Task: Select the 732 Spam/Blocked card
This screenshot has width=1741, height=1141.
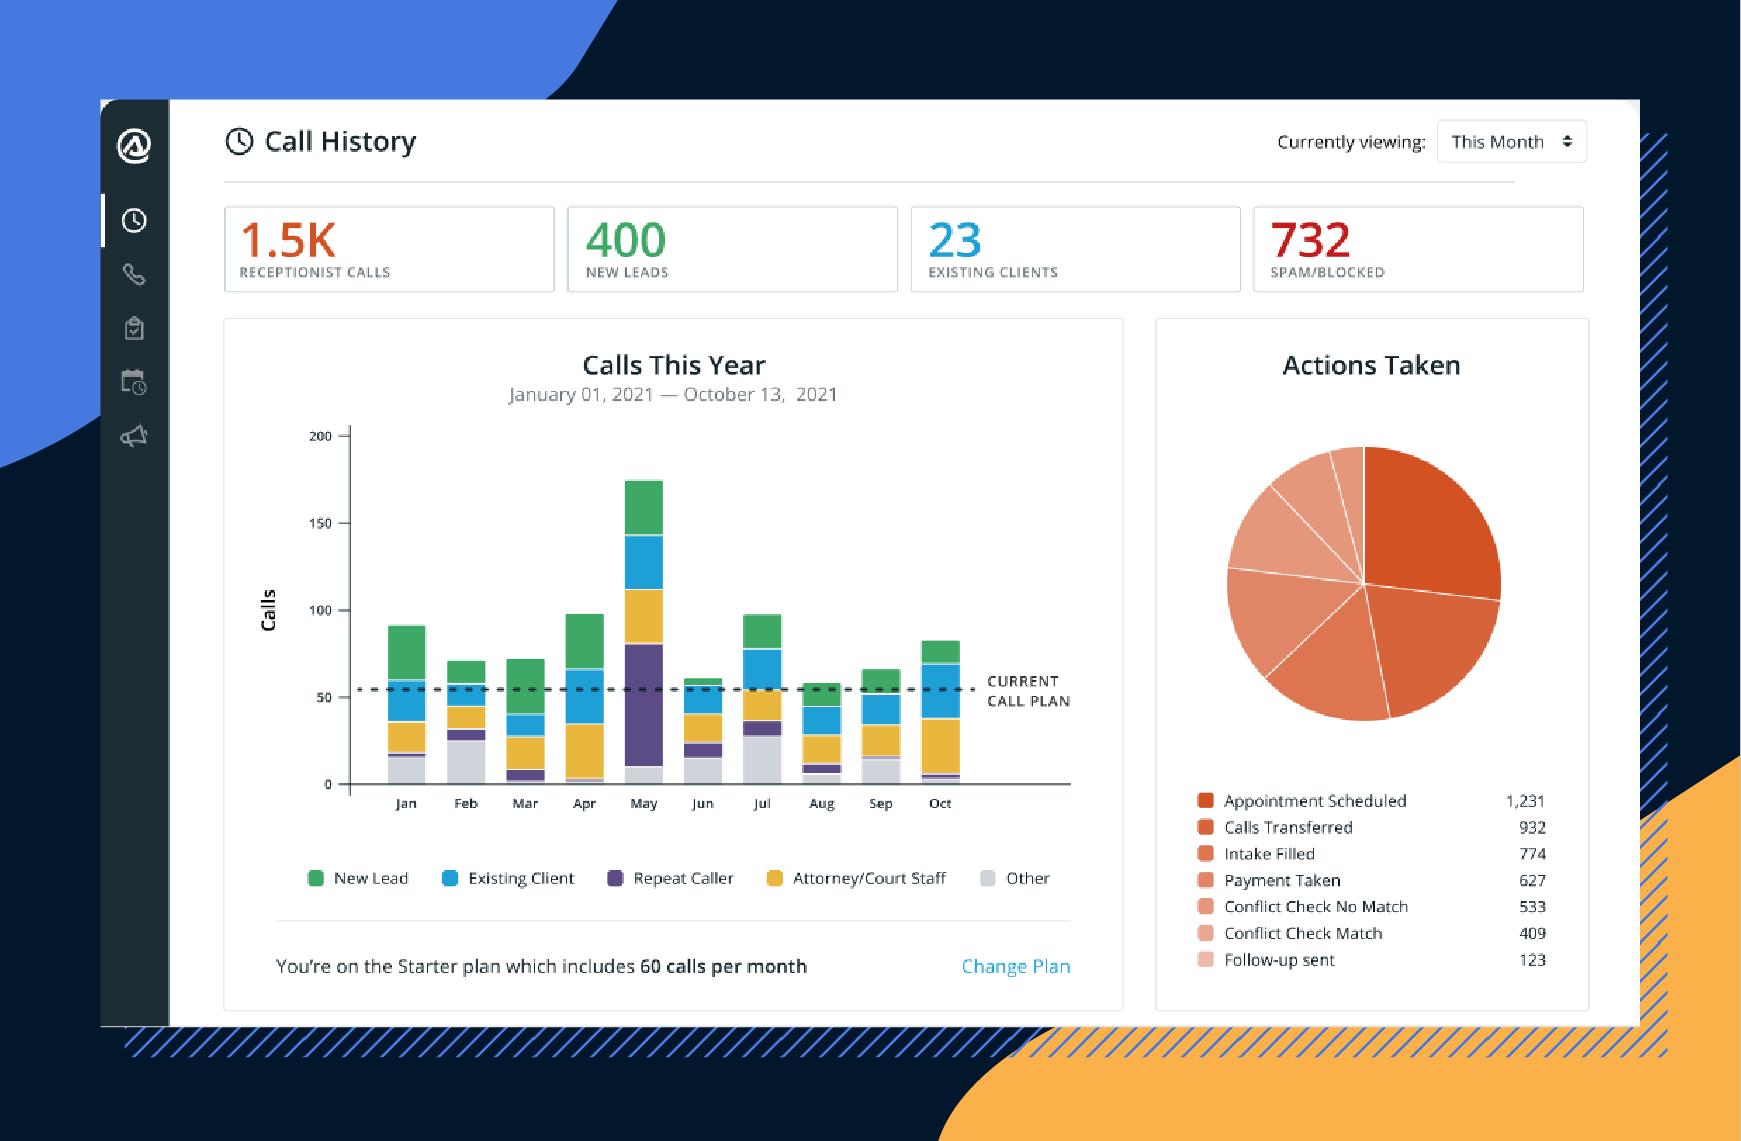Action: tap(1418, 249)
